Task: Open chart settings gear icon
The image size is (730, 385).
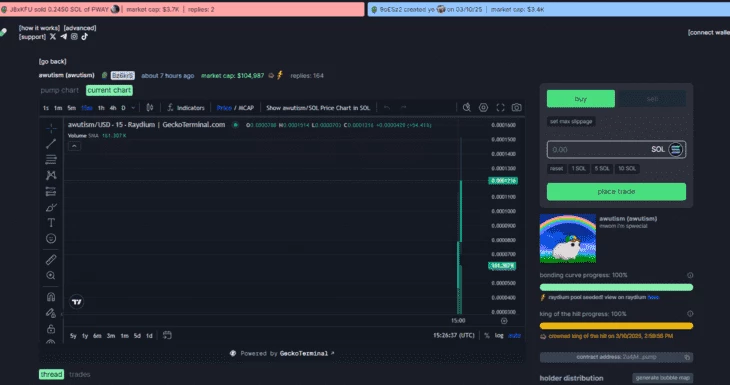Action: tap(483, 108)
